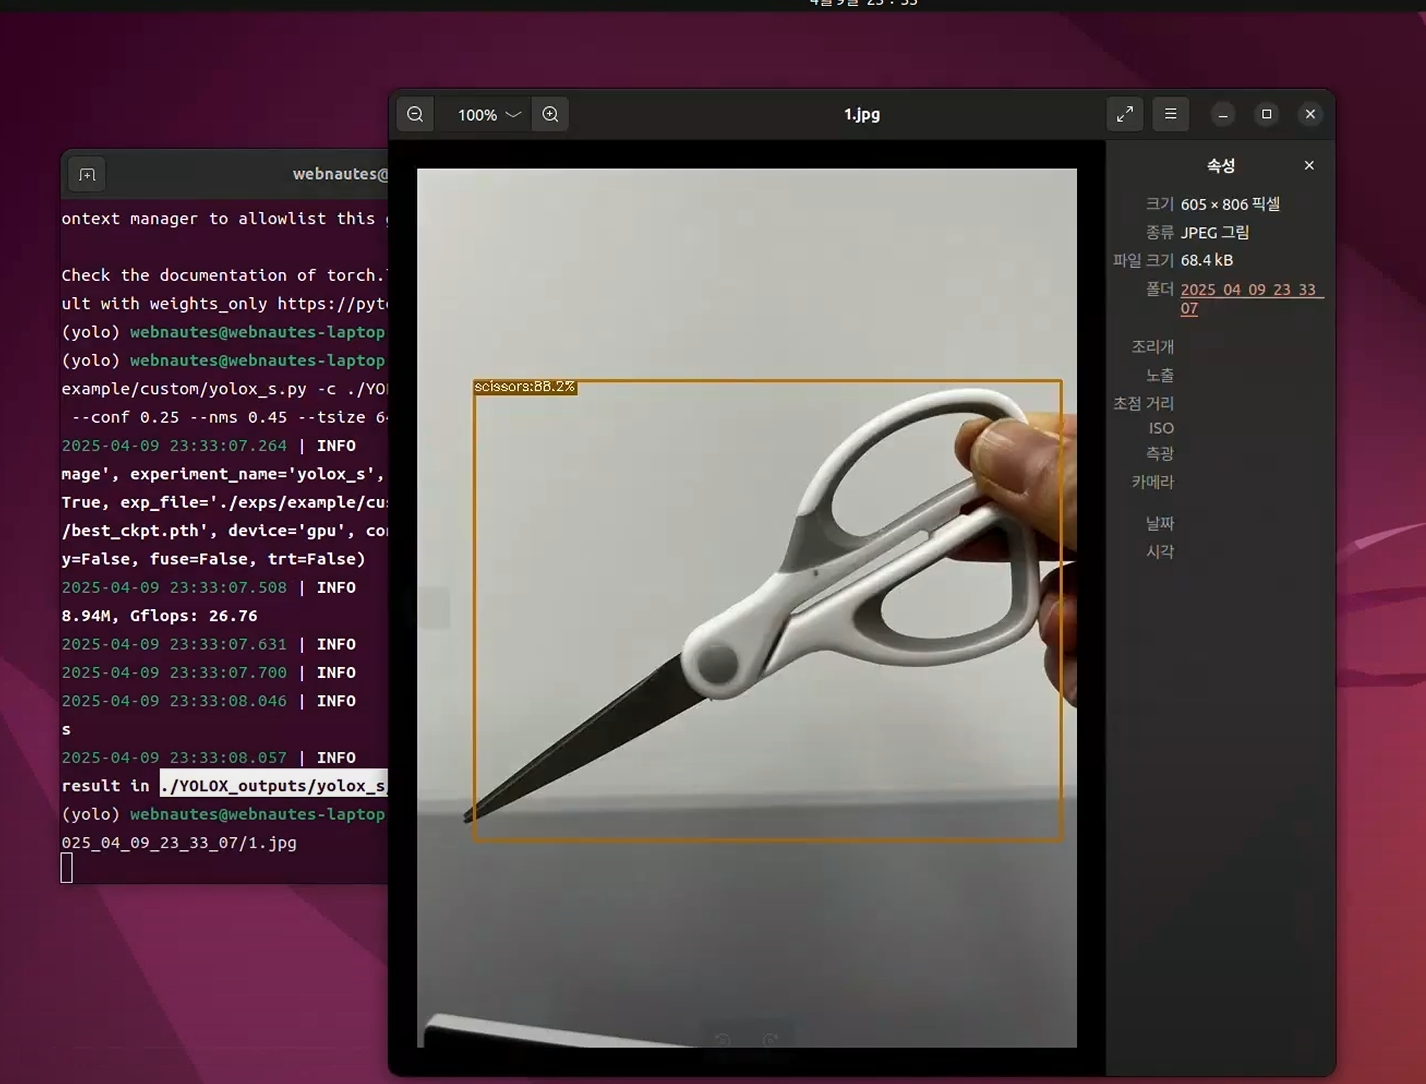
Task: Click the 초점 거리 property label
Action: [x=1144, y=403]
